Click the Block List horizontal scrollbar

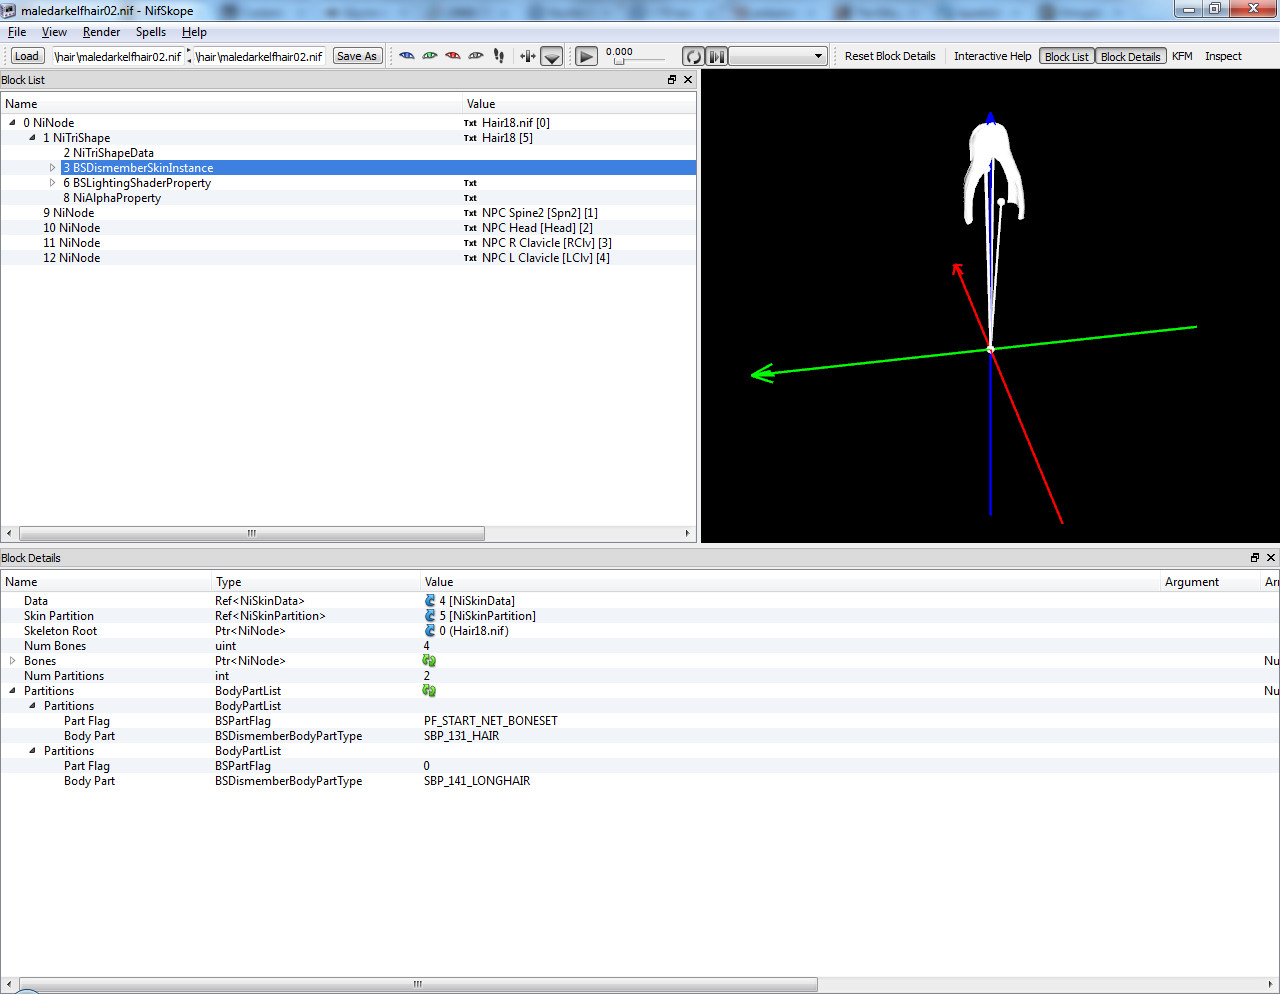[x=252, y=534]
